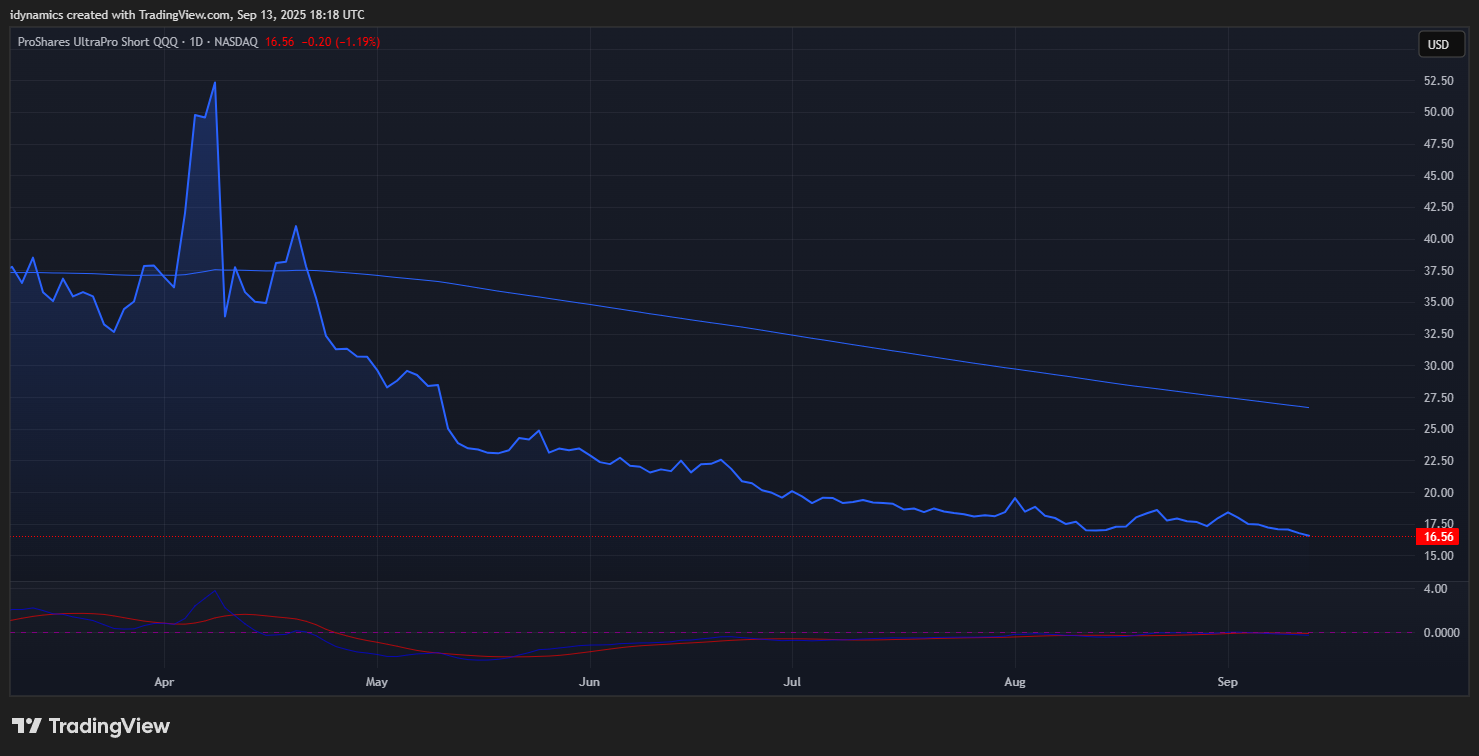Click the 30.00 price scale label

click(x=1438, y=366)
